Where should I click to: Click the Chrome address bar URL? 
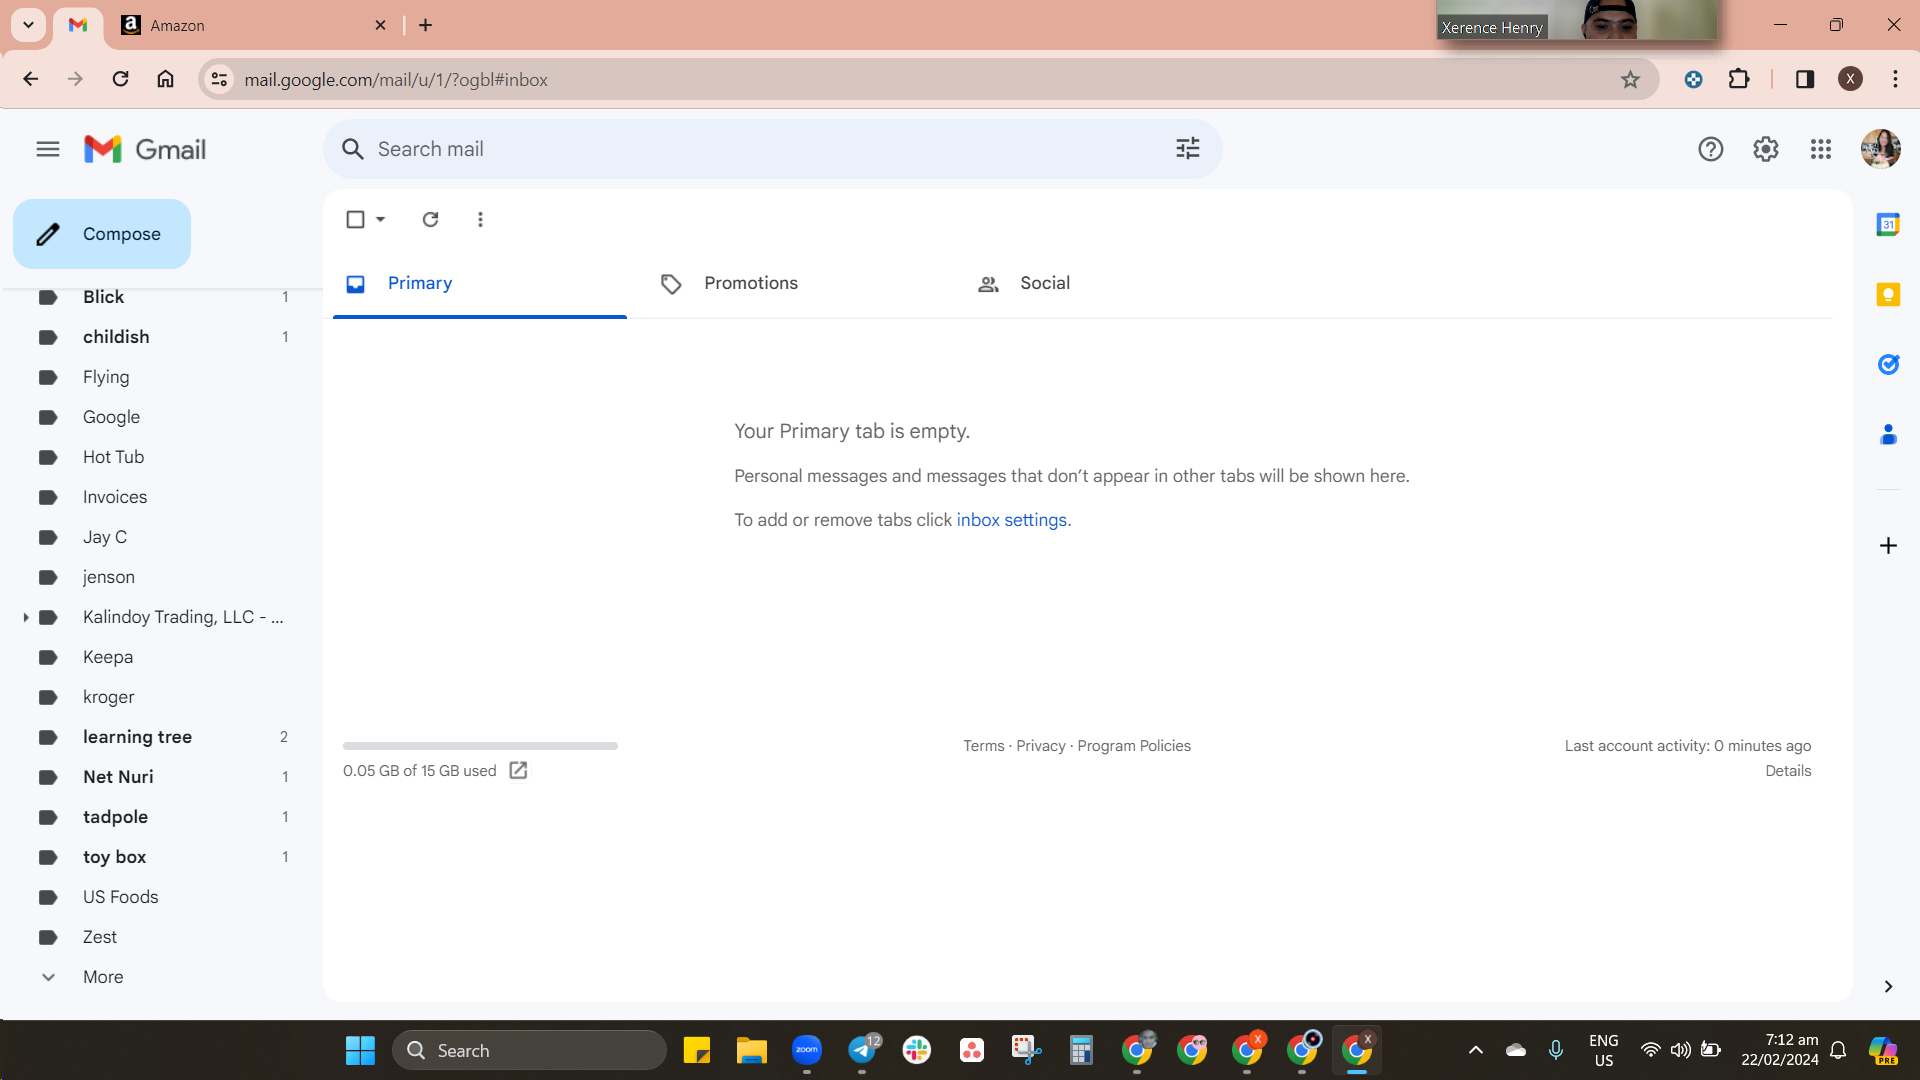click(x=396, y=79)
